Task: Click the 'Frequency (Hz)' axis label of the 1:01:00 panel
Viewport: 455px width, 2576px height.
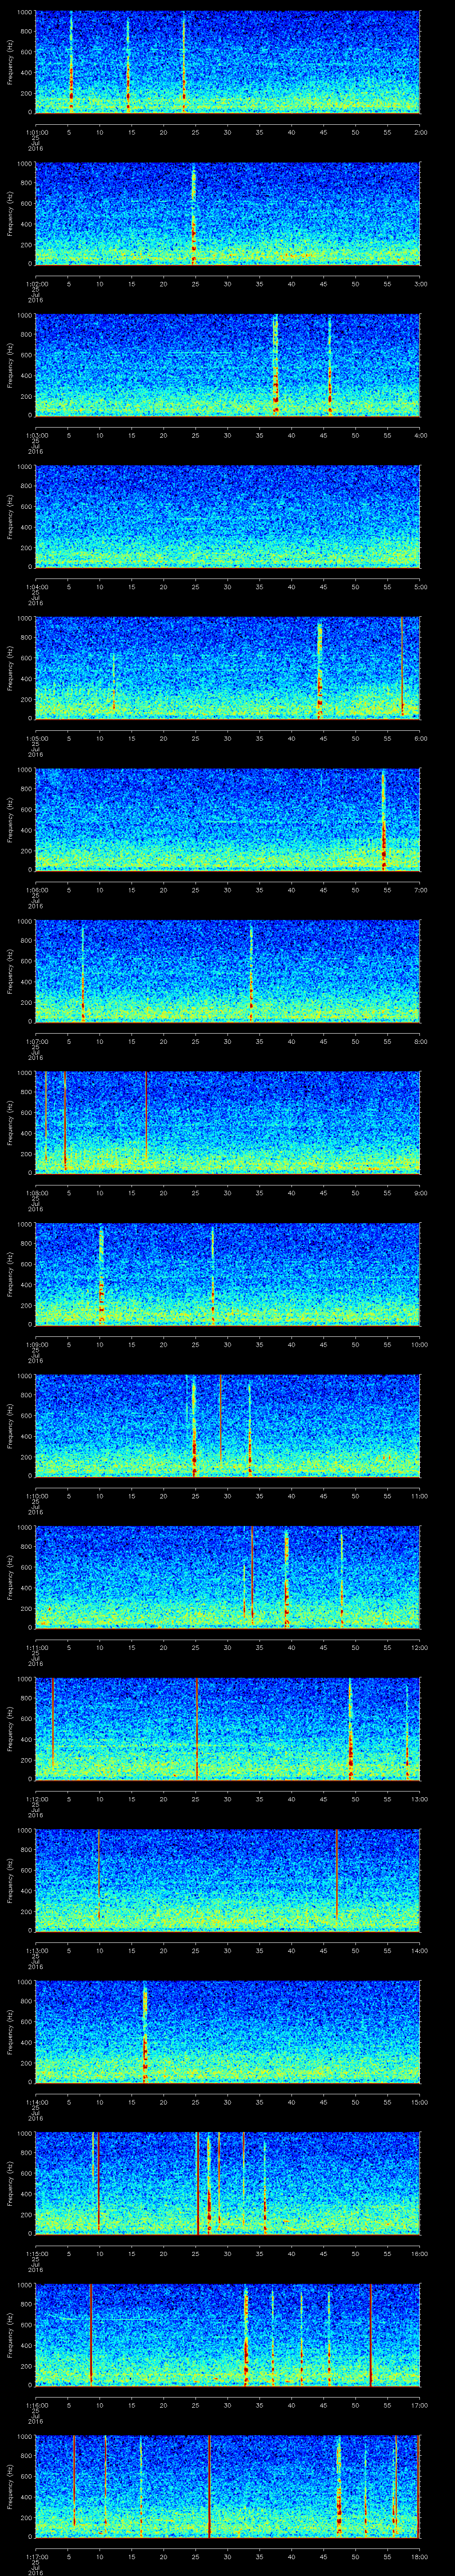Action: tap(10, 62)
